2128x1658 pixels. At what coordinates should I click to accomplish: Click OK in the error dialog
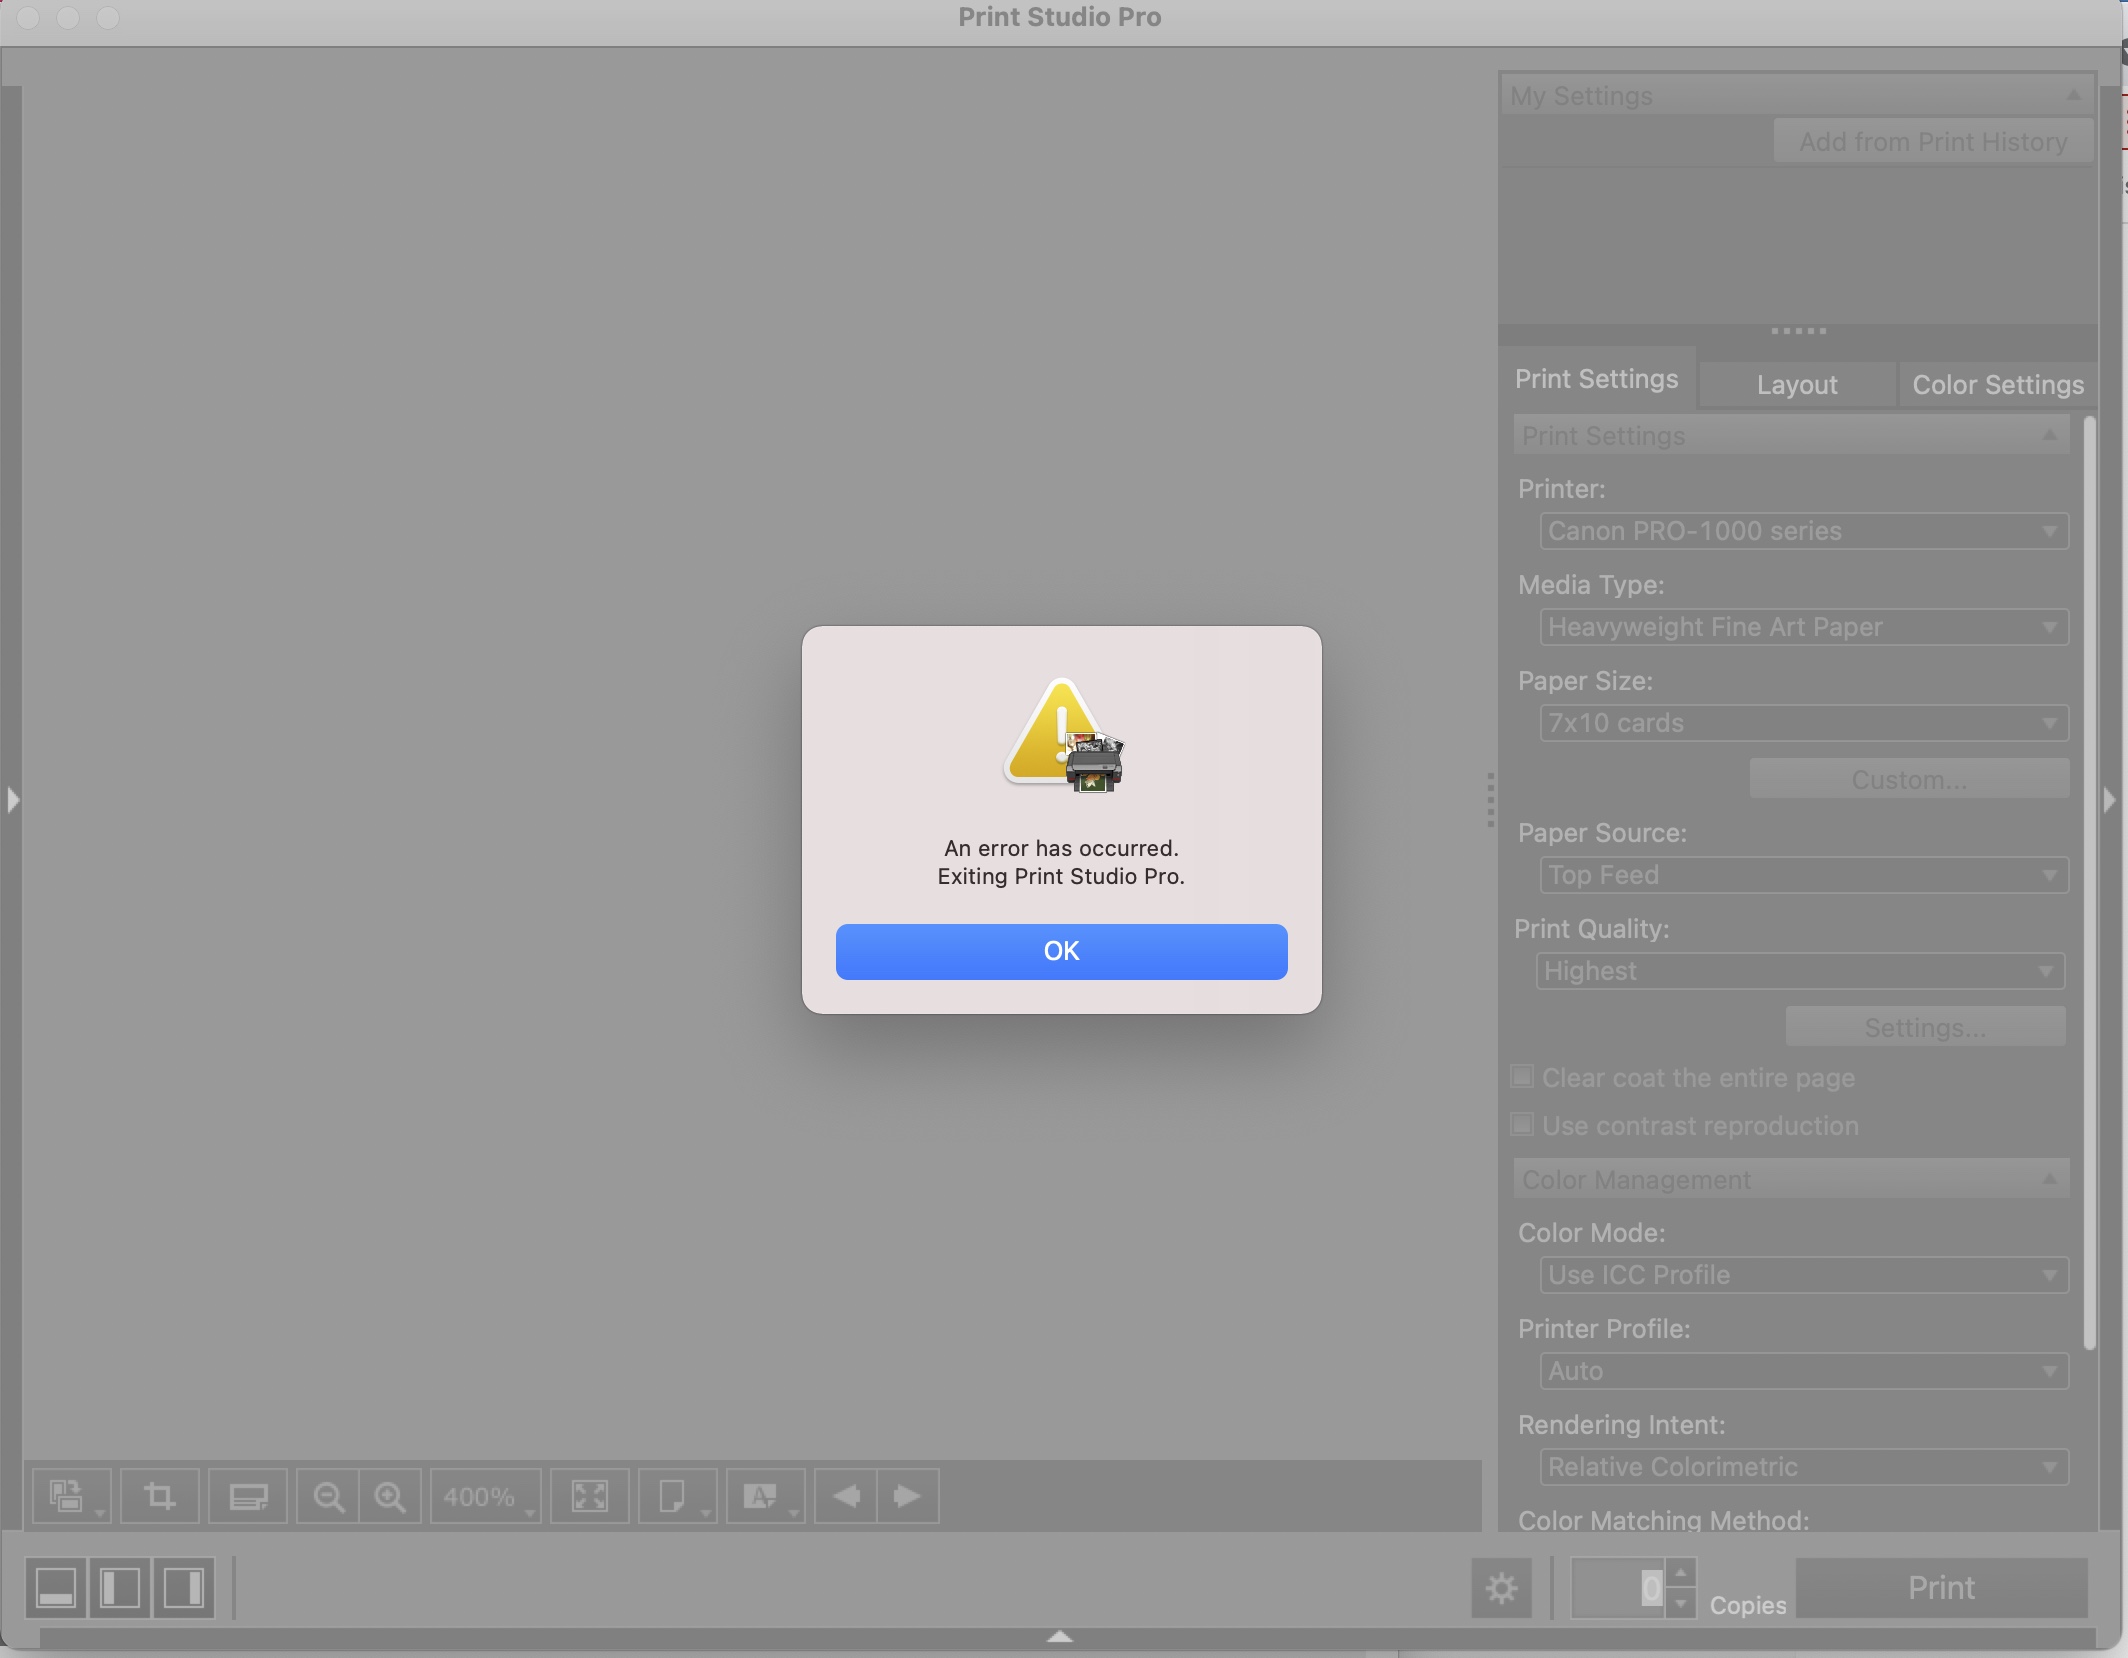click(x=1061, y=951)
